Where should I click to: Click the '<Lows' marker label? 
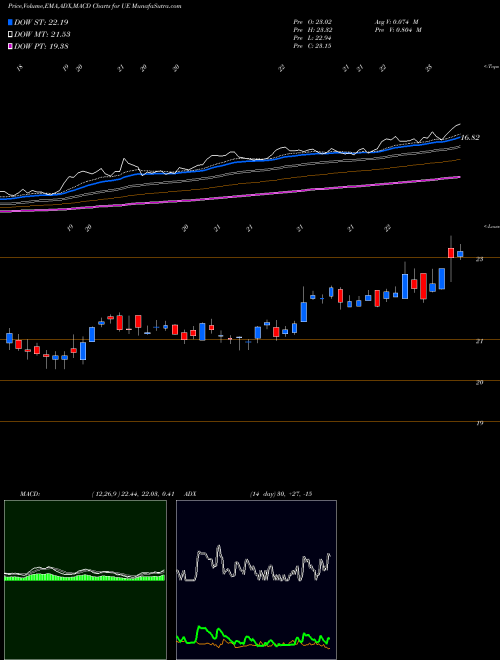click(x=491, y=226)
